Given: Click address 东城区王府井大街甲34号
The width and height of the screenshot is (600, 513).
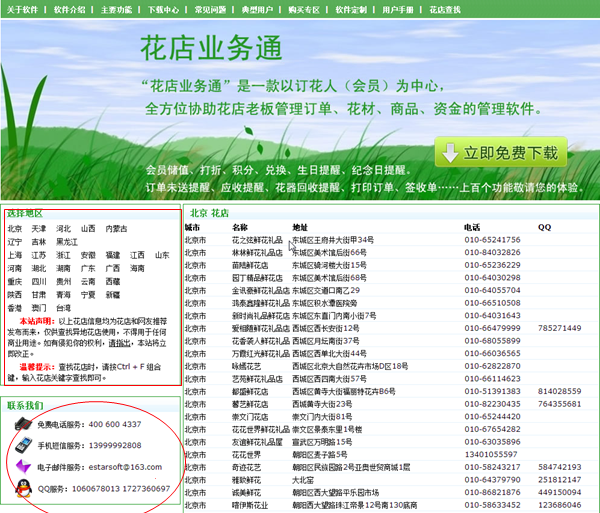Looking at the screenshot, I should coord(333,240).
